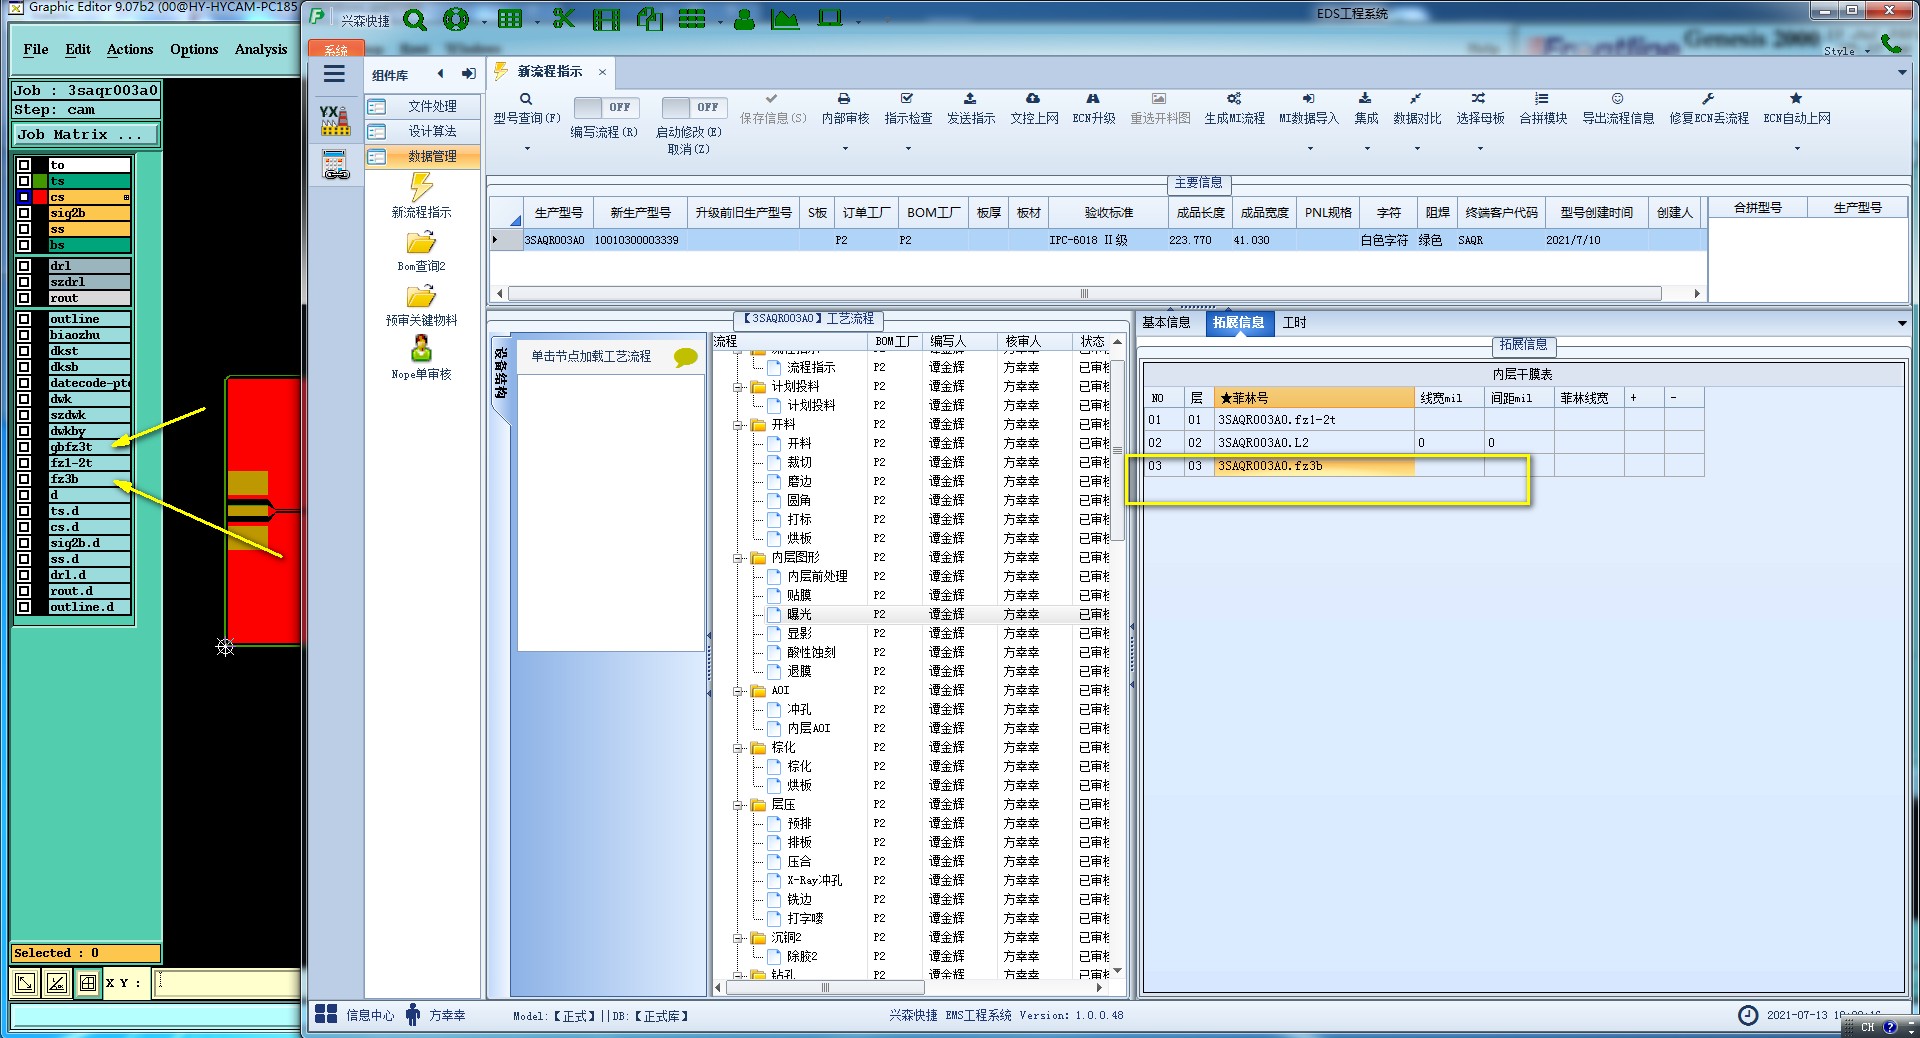1920x1038 pixels.
Task: Click 生成MI流程 gears button
Action: [x=1234, y=108]
